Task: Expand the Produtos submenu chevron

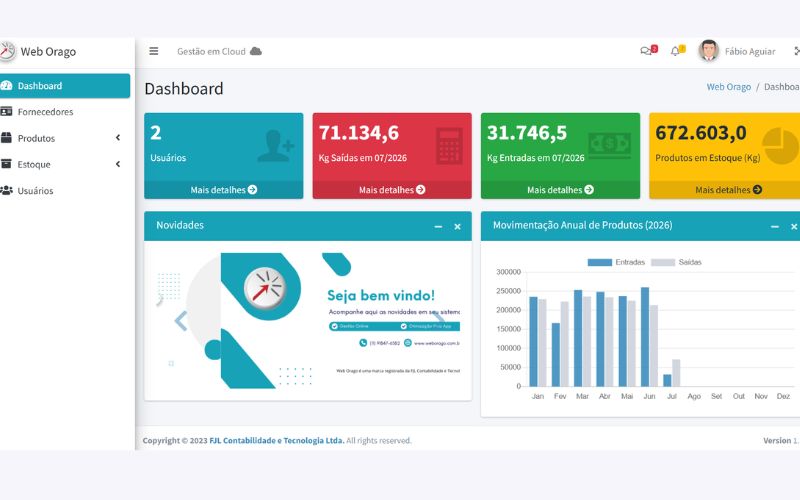Action: click(x=118, y=138)
